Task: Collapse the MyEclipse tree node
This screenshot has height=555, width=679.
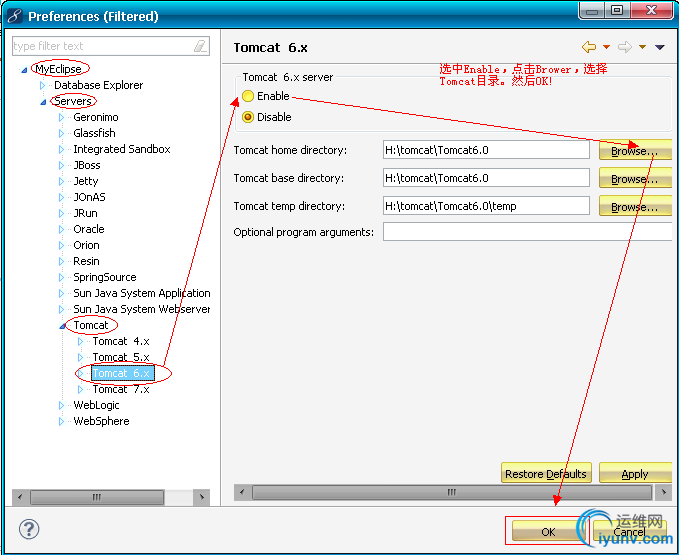Action: click(x=24, y=70)
